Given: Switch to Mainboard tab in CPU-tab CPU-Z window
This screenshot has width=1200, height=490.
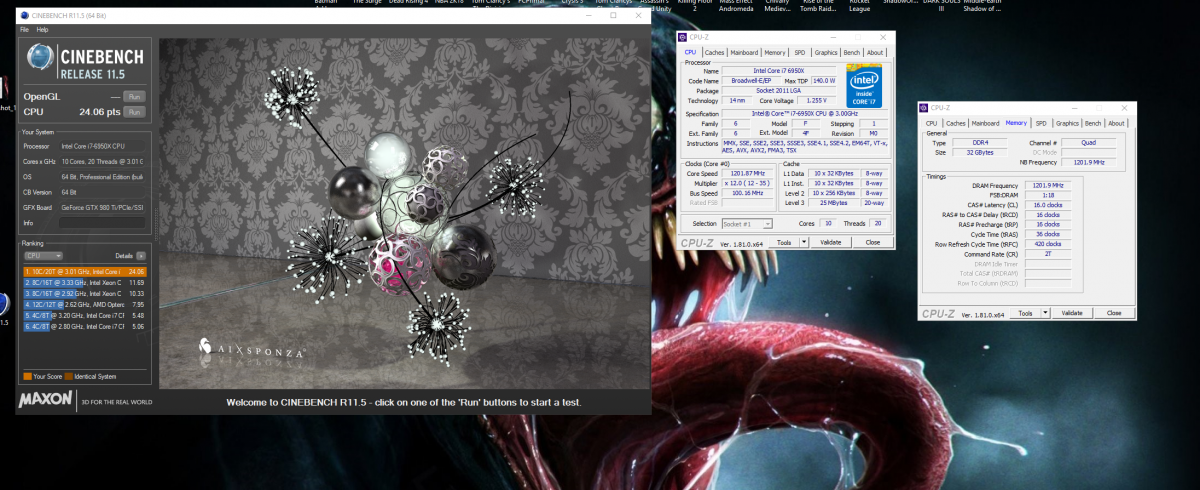Looking at the screenshot, I should 744,52.
